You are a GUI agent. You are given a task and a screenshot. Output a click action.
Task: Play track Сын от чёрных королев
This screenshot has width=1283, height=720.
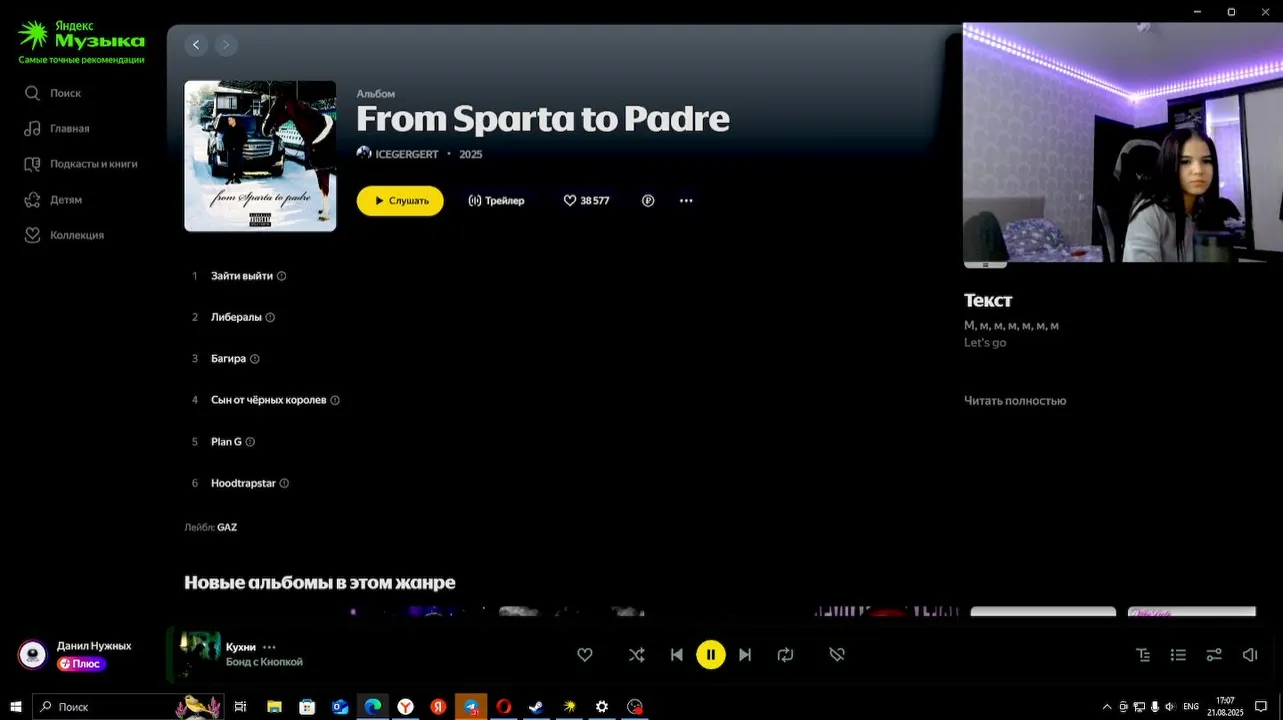pyautogui.click(x=268, y=400)
